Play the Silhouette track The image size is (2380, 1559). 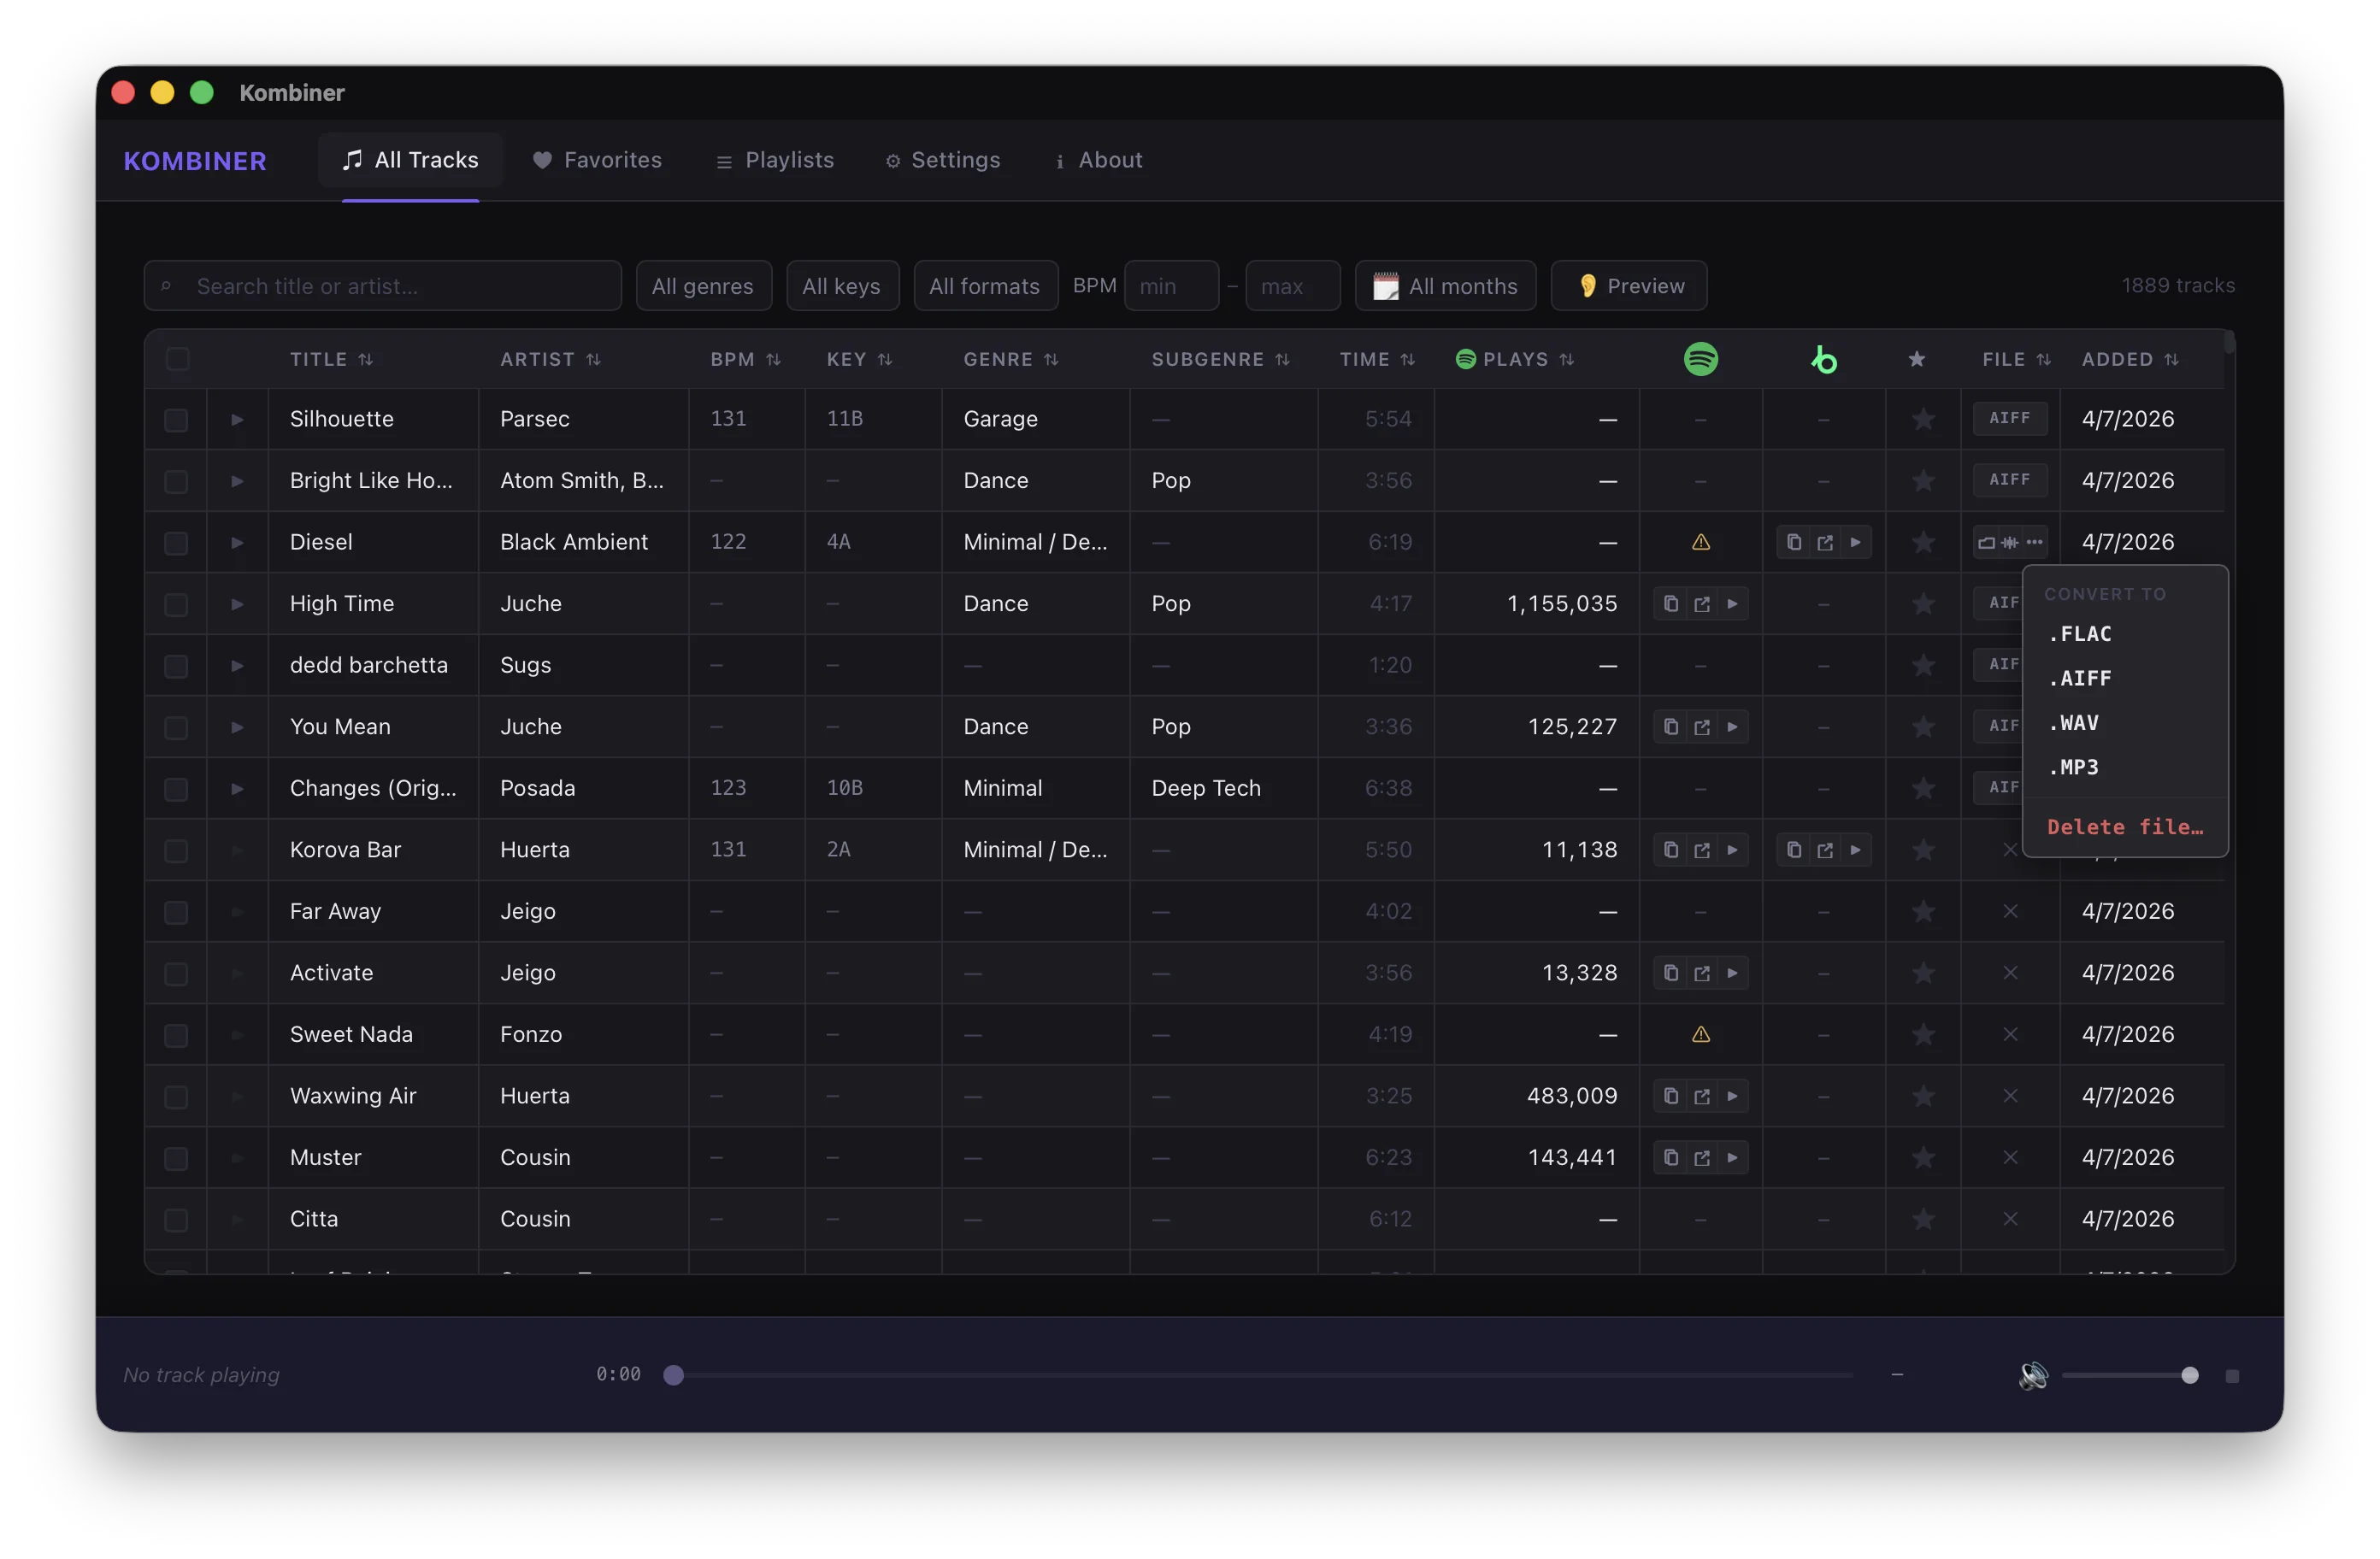tap(237, 419)
